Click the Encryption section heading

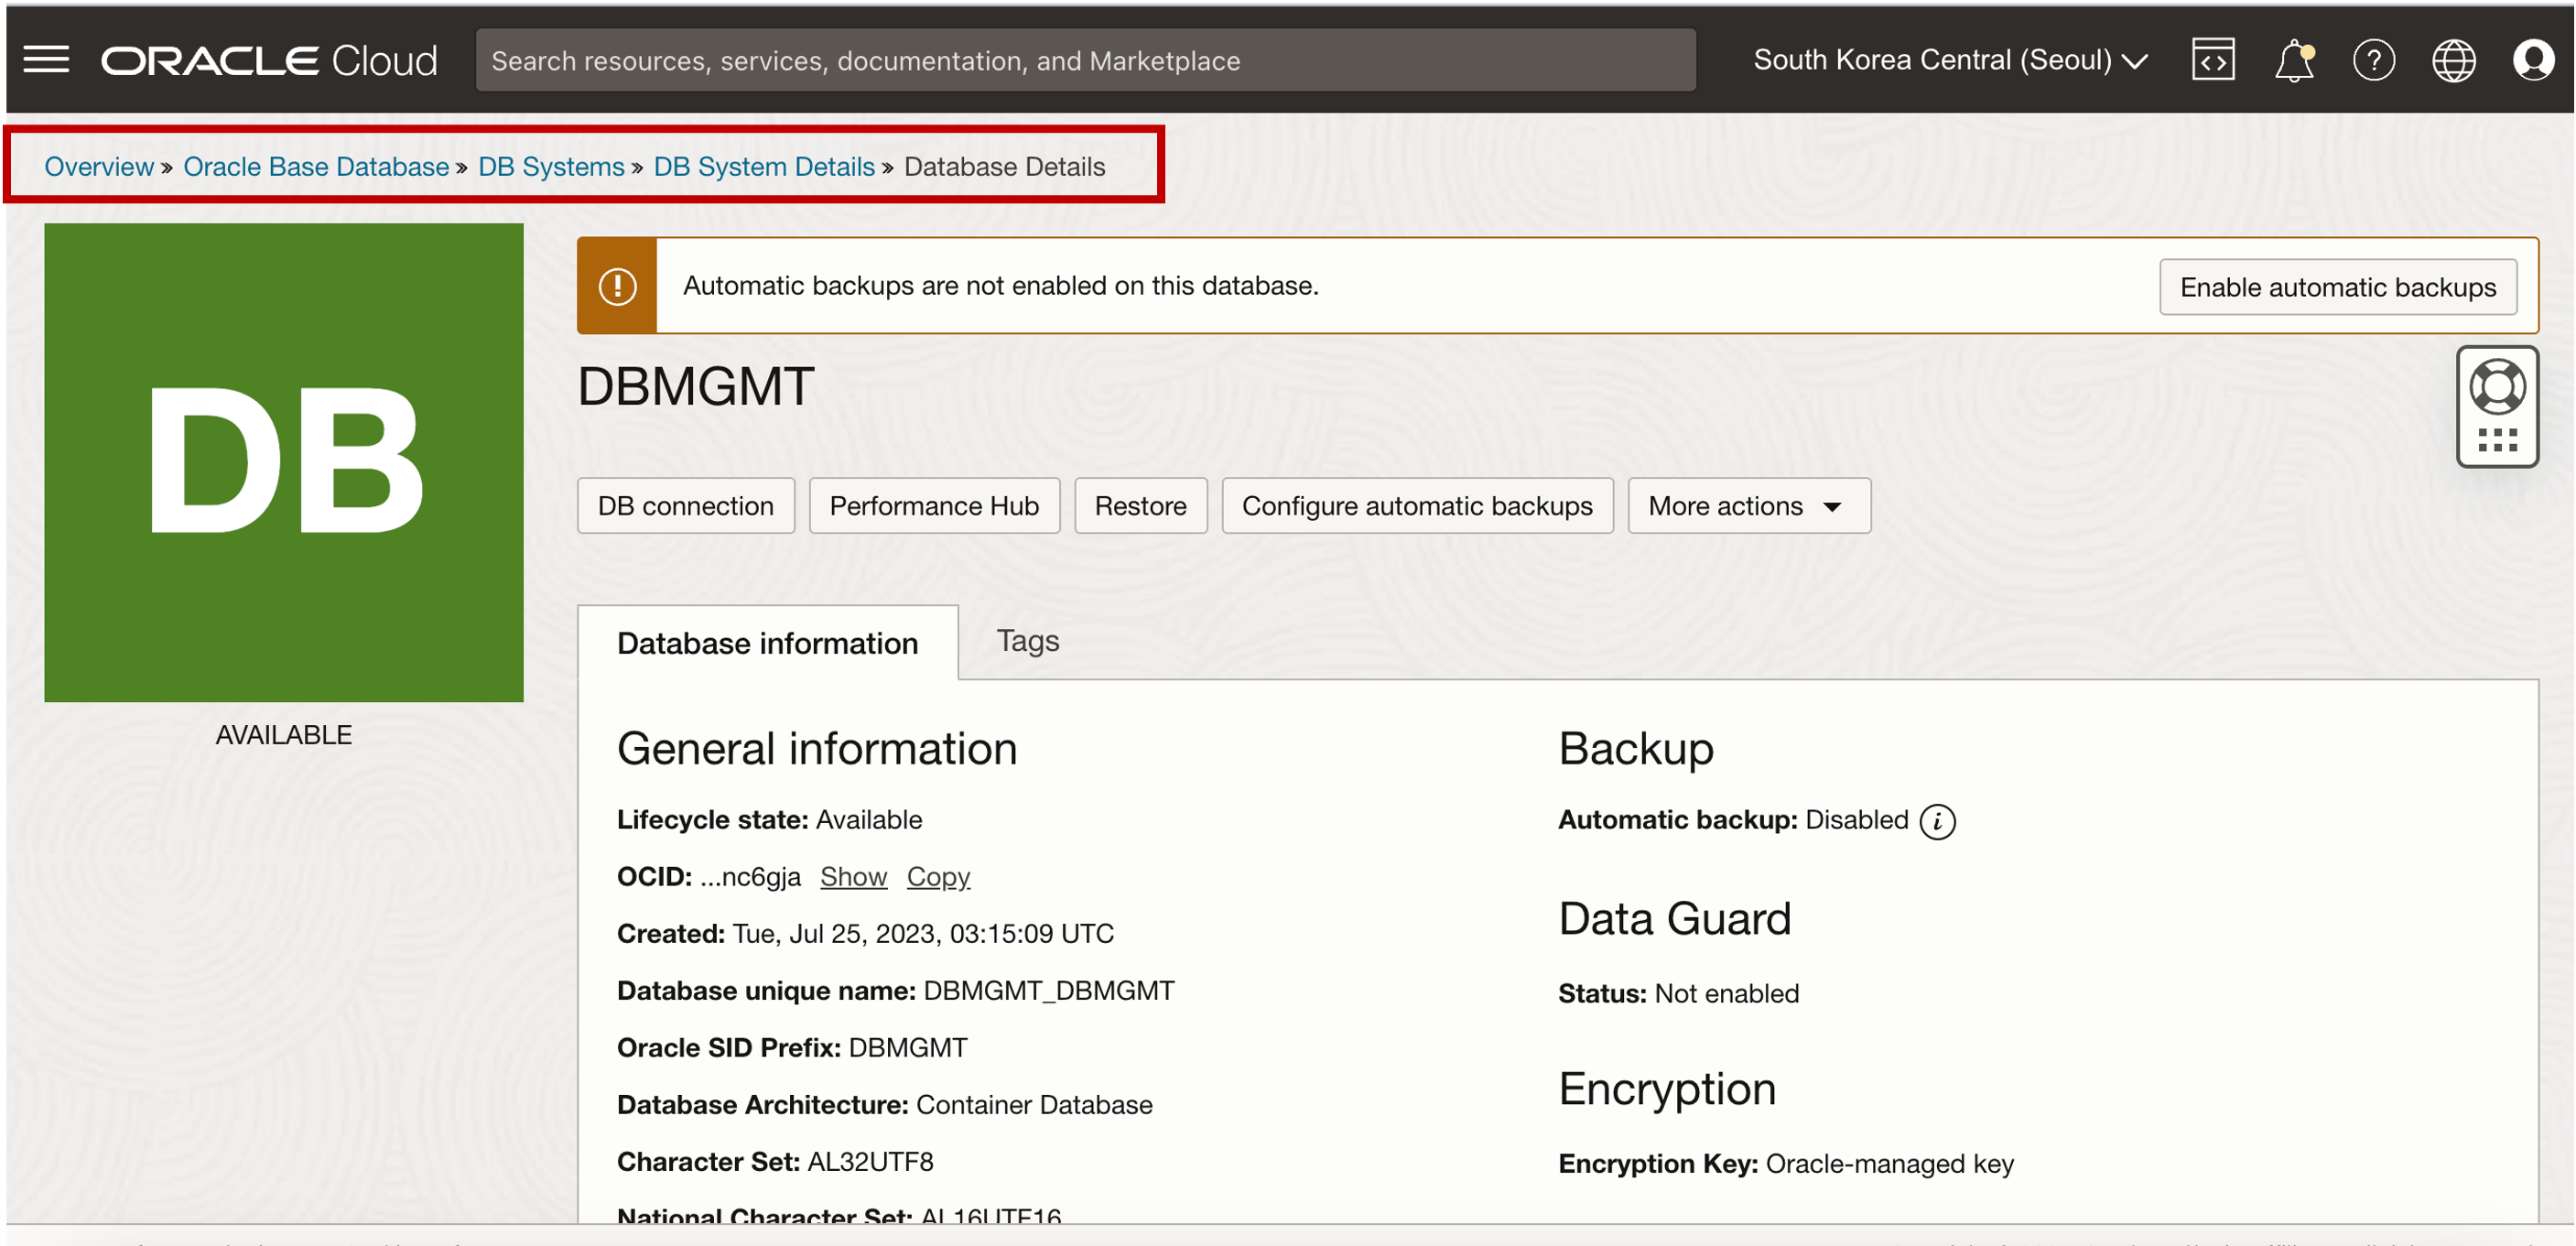1667,1089
